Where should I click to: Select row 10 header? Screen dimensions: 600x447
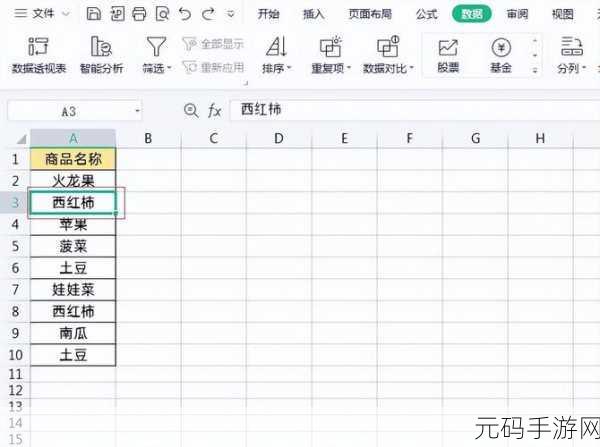pos(15,355)
